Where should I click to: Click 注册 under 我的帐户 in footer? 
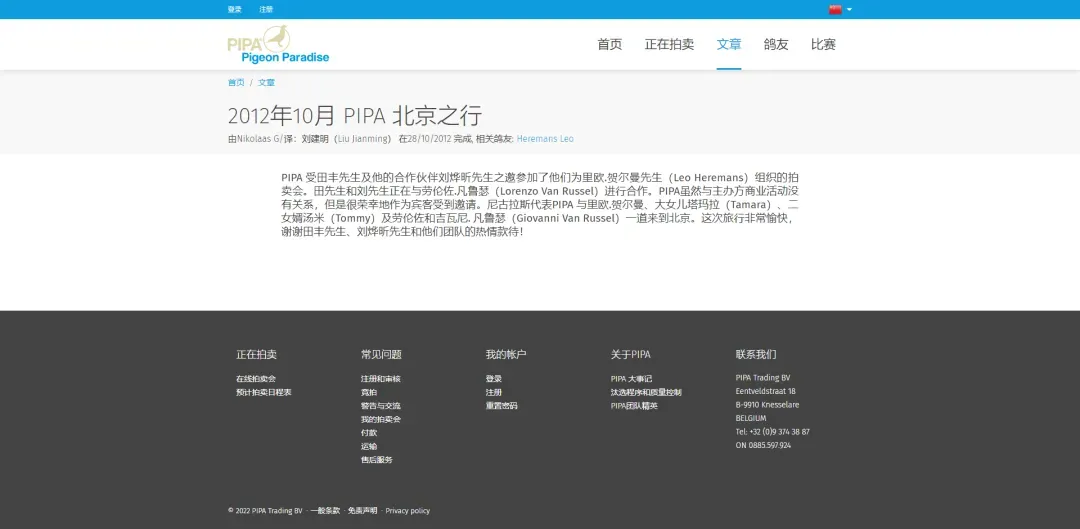tap(494, 393)
